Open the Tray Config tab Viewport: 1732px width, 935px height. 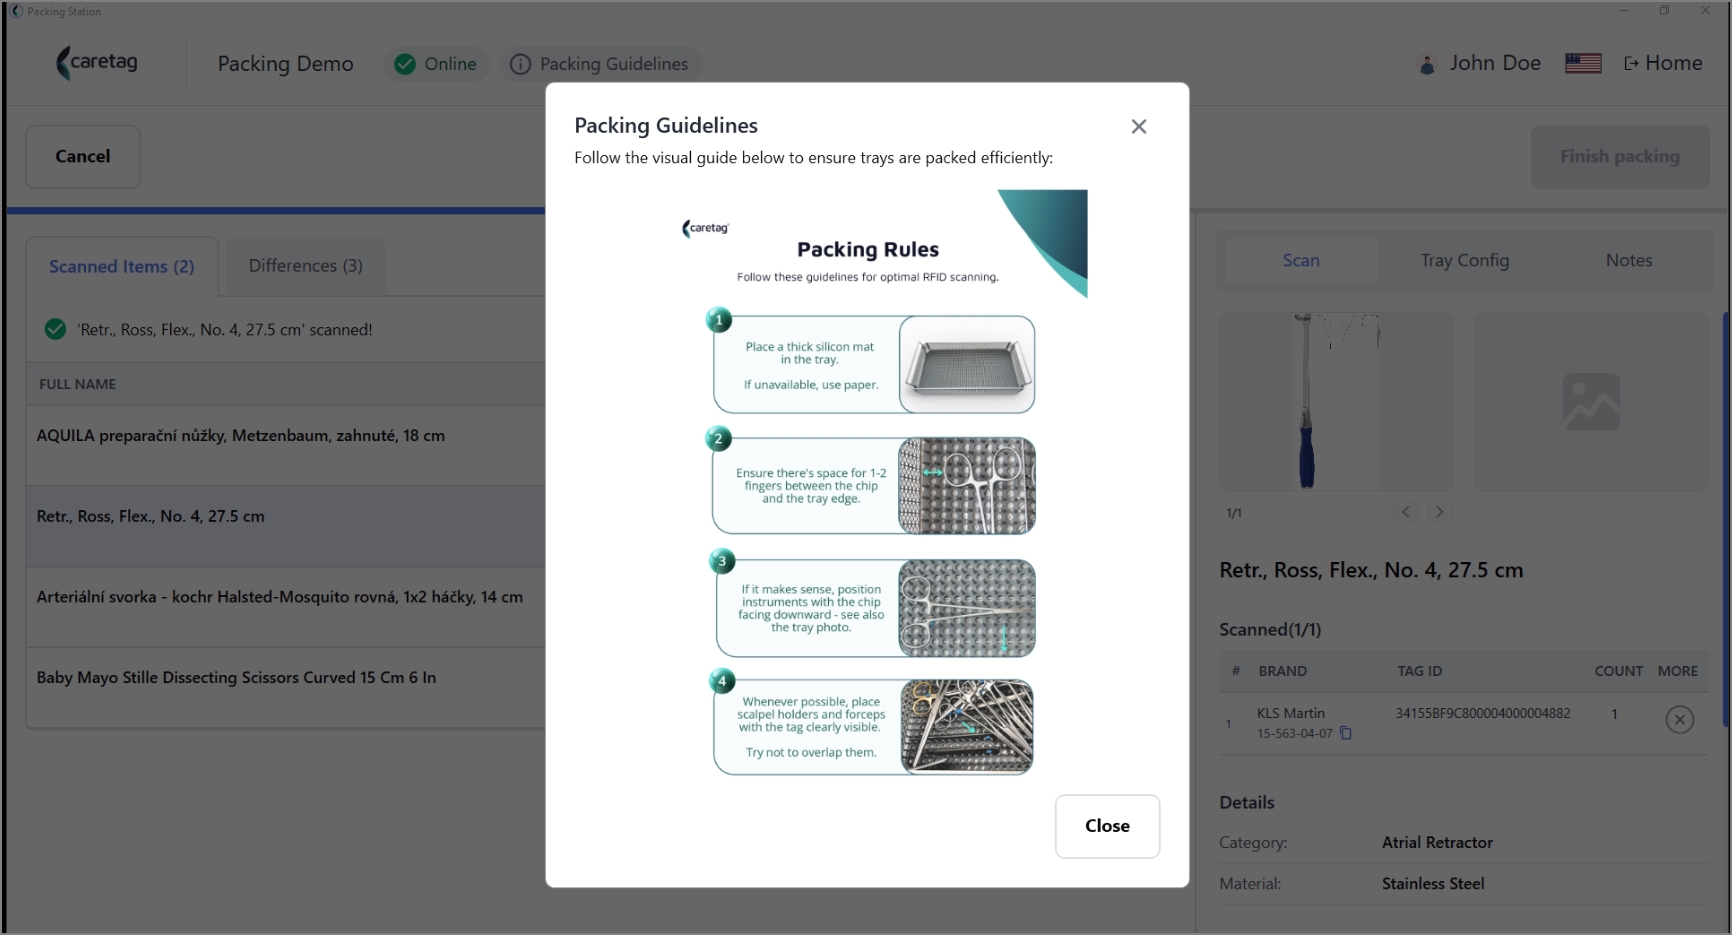pos(1464,260)
